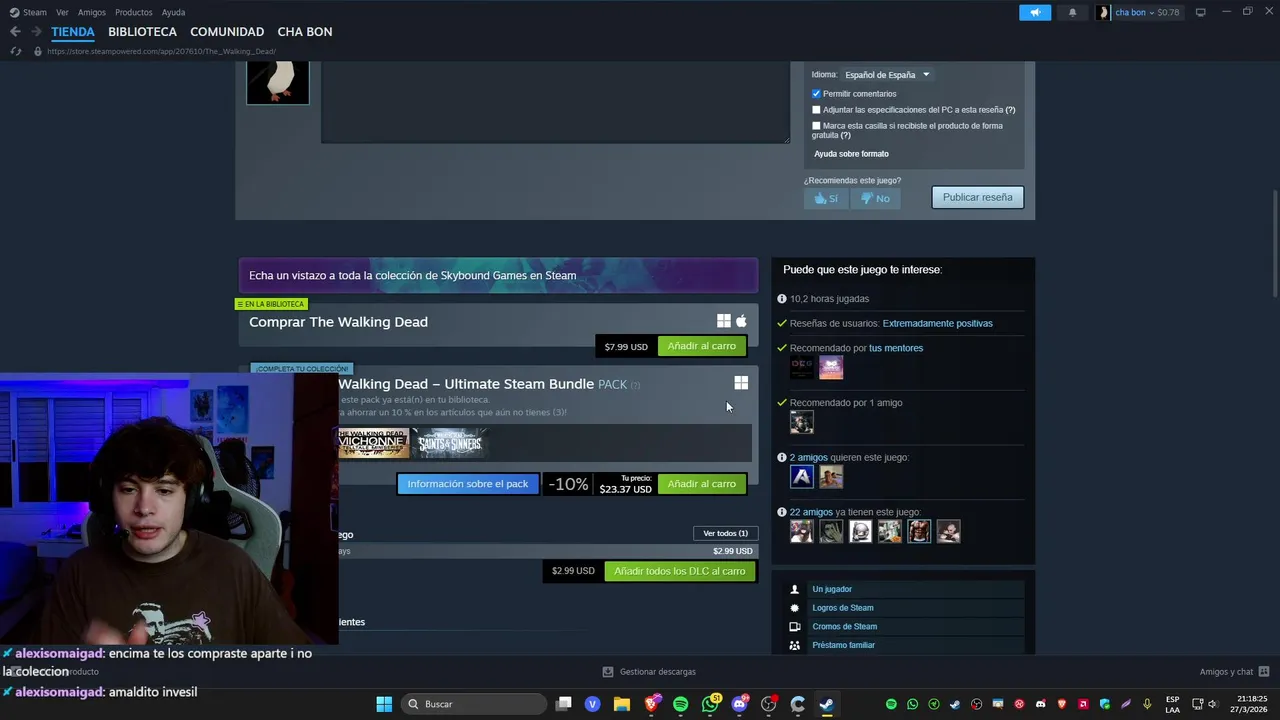Image resolution: width=1280 pixels, height=720 pixels.
Task: Switch to the BIBLIOTECA tab
Action: [x=142, y=32]
